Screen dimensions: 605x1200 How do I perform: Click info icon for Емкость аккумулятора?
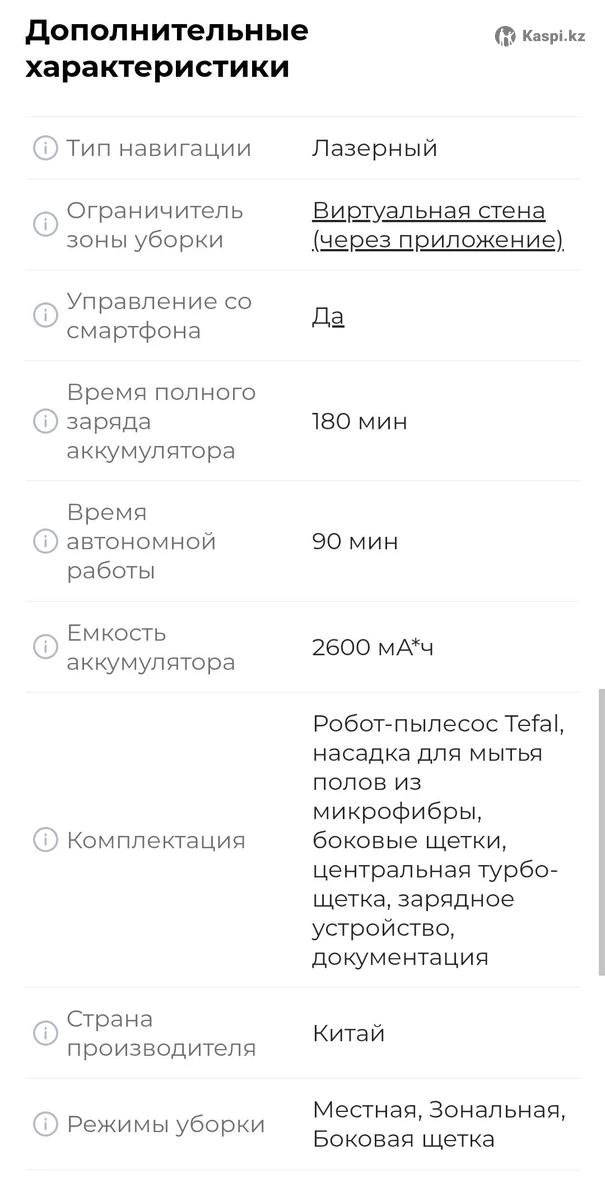click(x=45, y=647)
